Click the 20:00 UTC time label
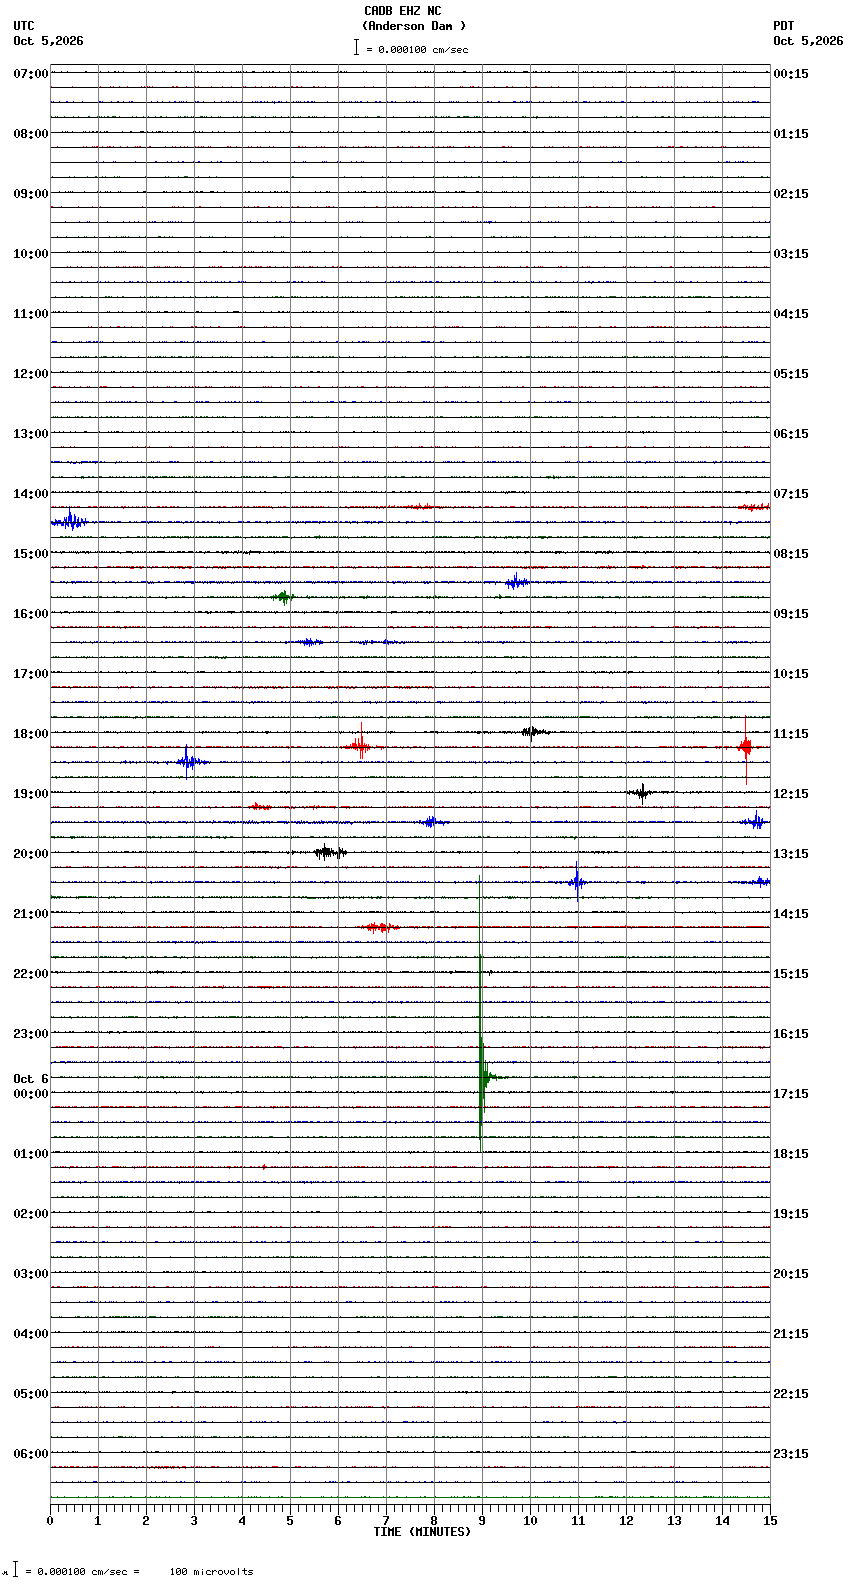850x1584 pixels. [31, 854]
